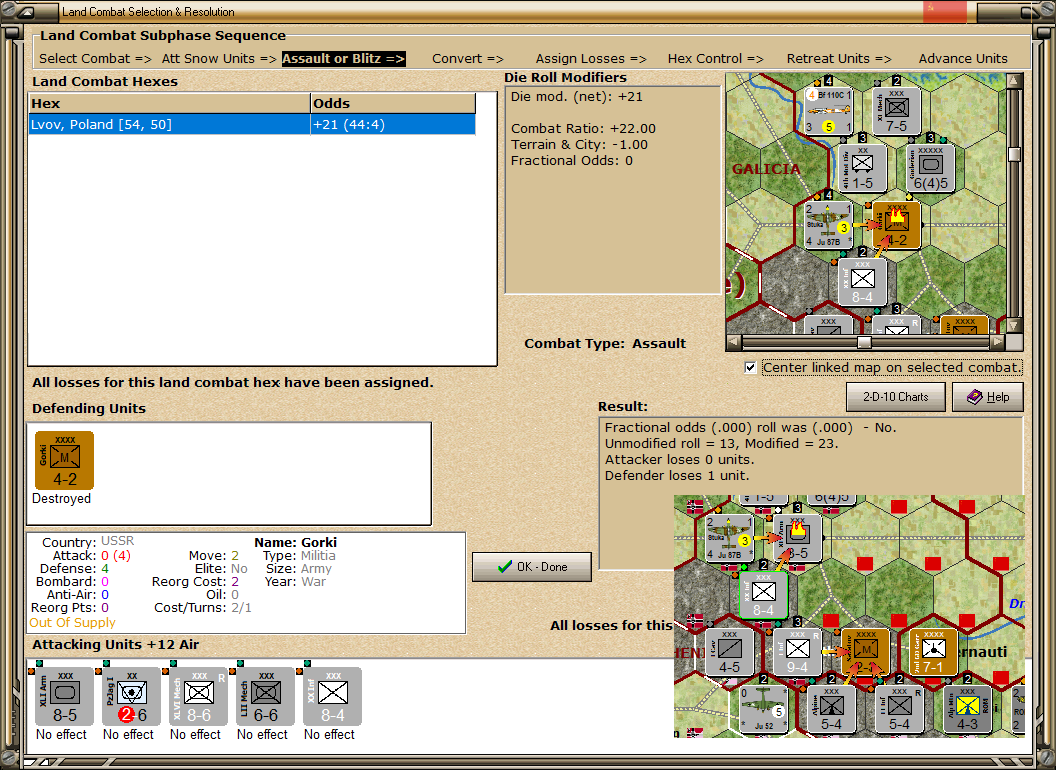Click the Odds column header

click(x=393, y=104)
